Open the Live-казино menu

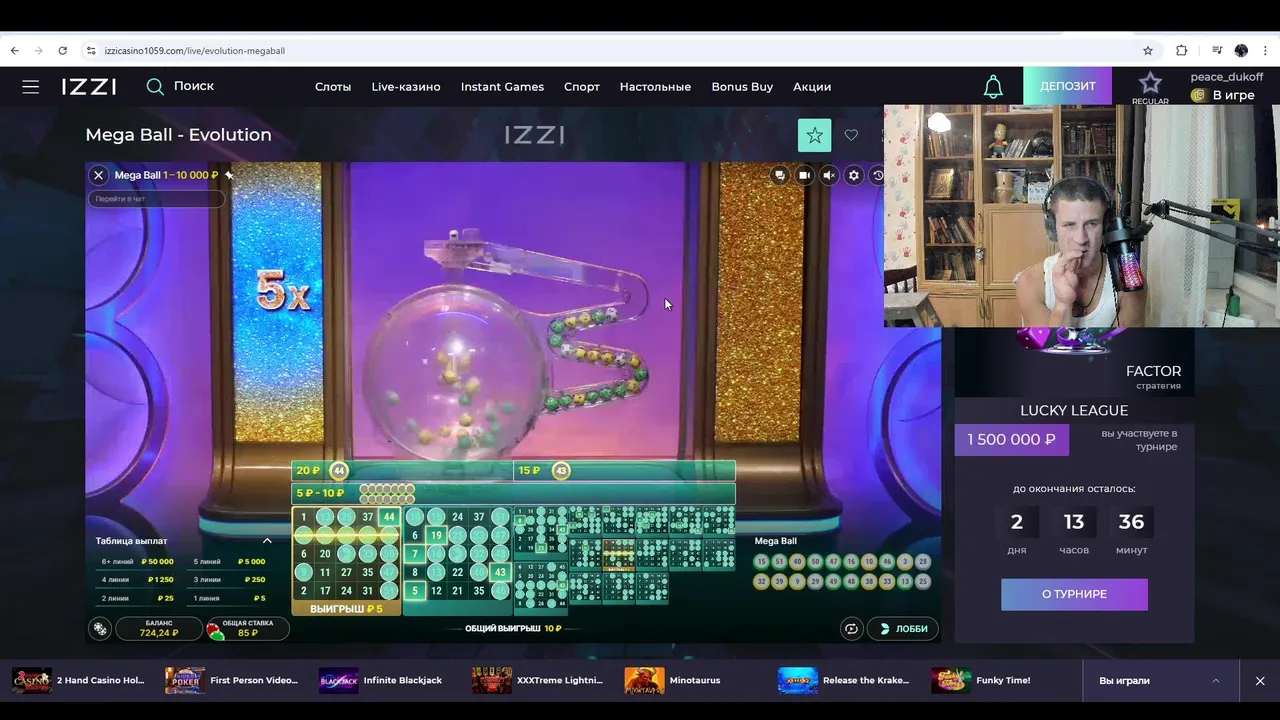tap(406, 87)
